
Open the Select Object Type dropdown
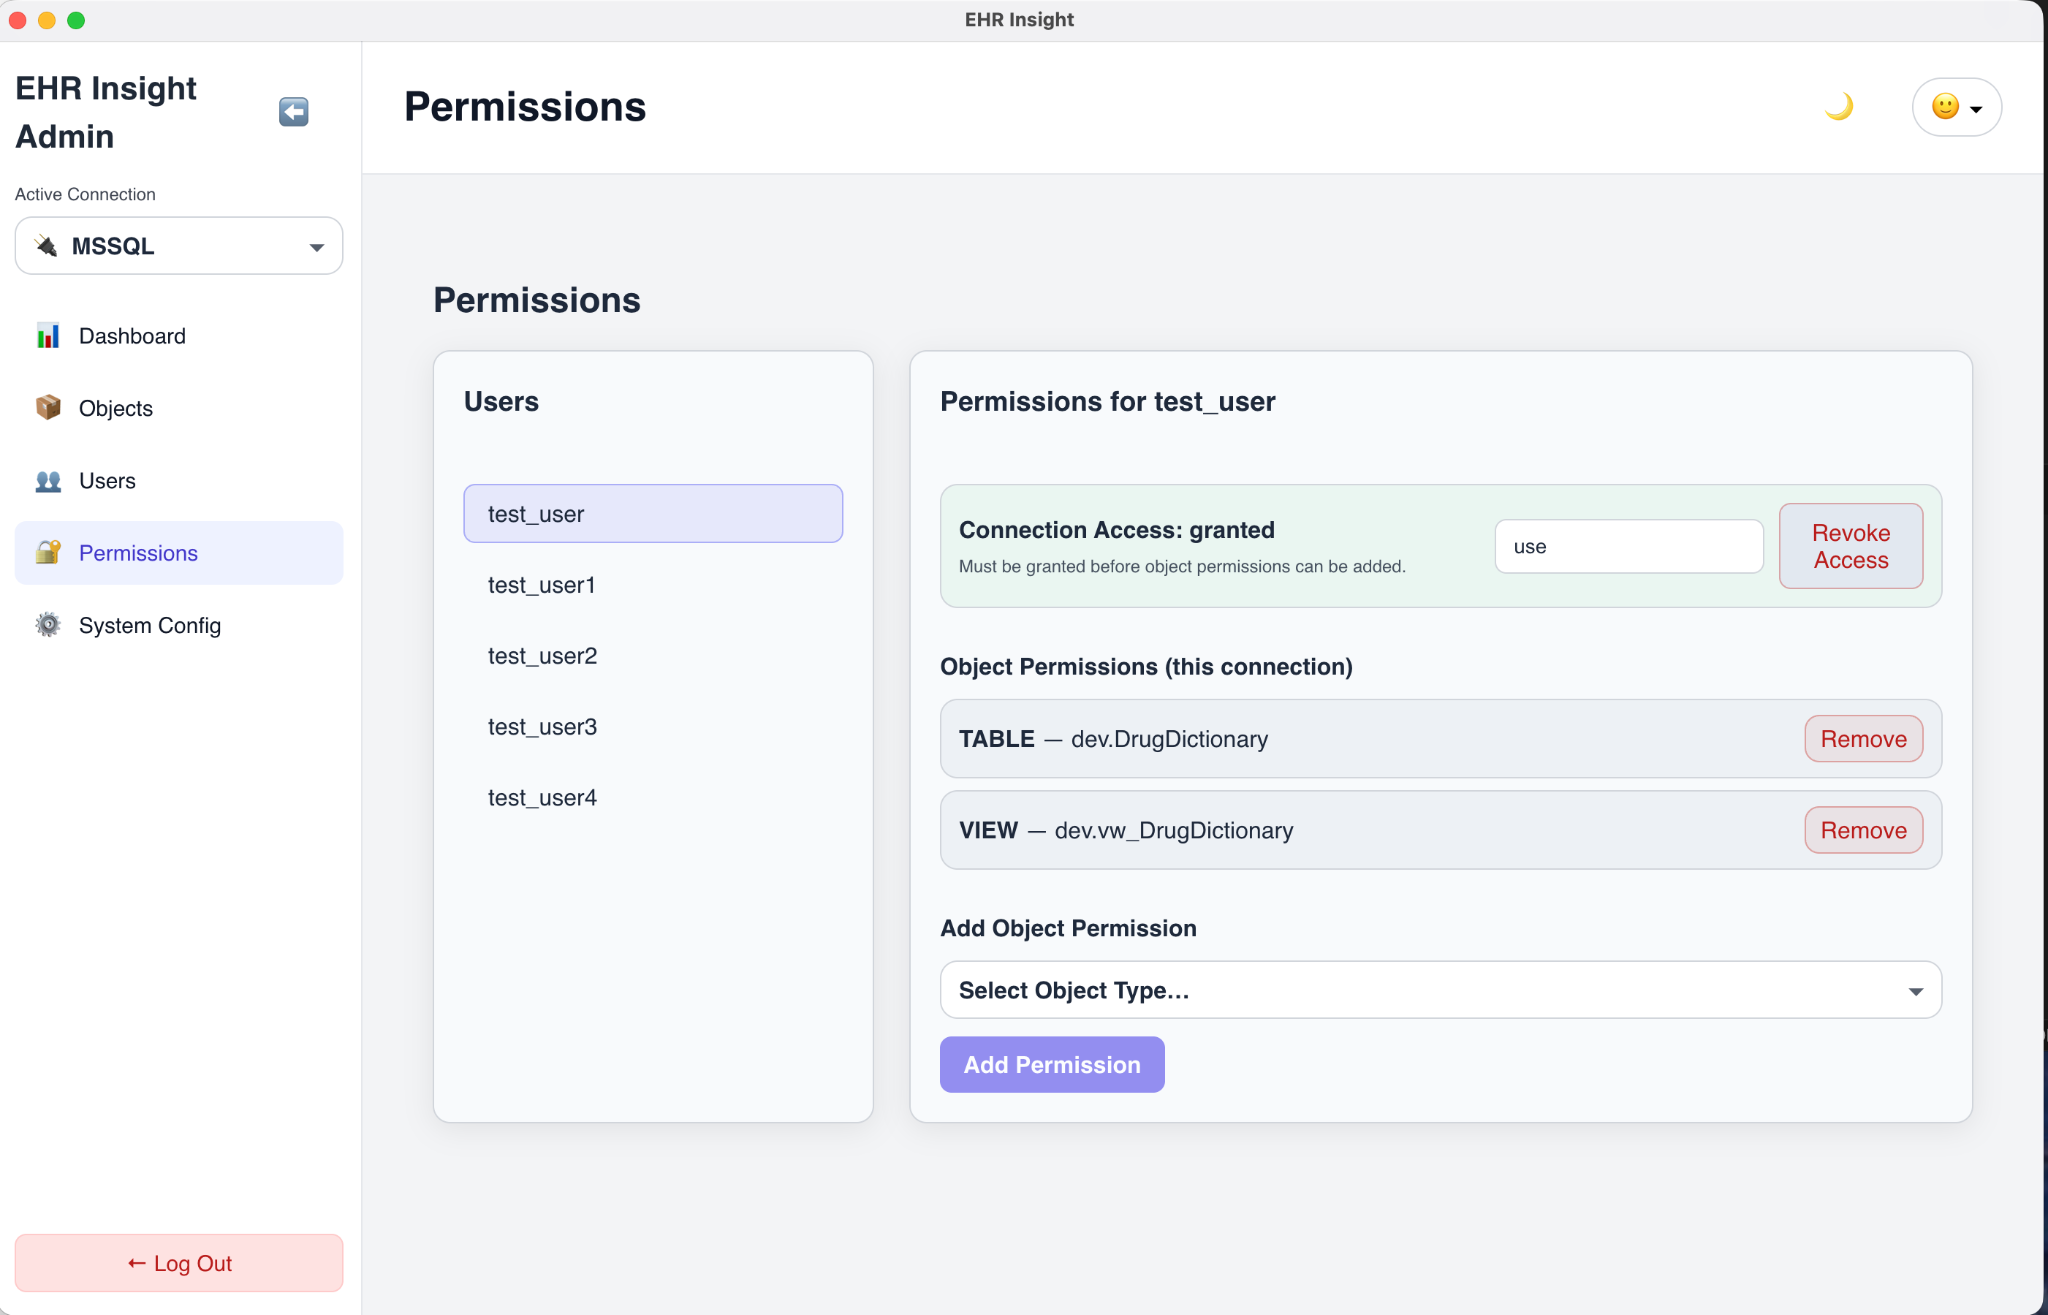1438,989
